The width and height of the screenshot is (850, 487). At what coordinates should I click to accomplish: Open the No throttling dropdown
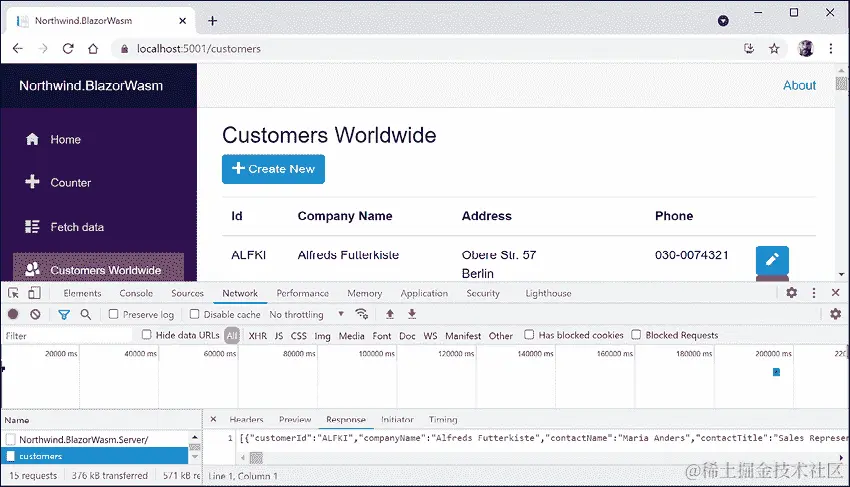(x=306, y=315)
